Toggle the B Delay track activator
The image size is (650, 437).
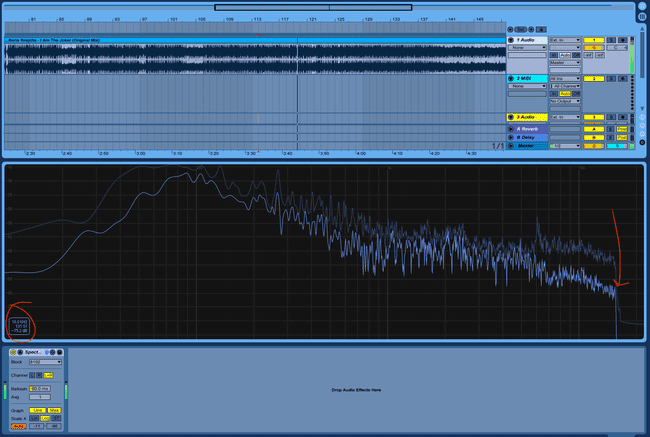point(594,137)
